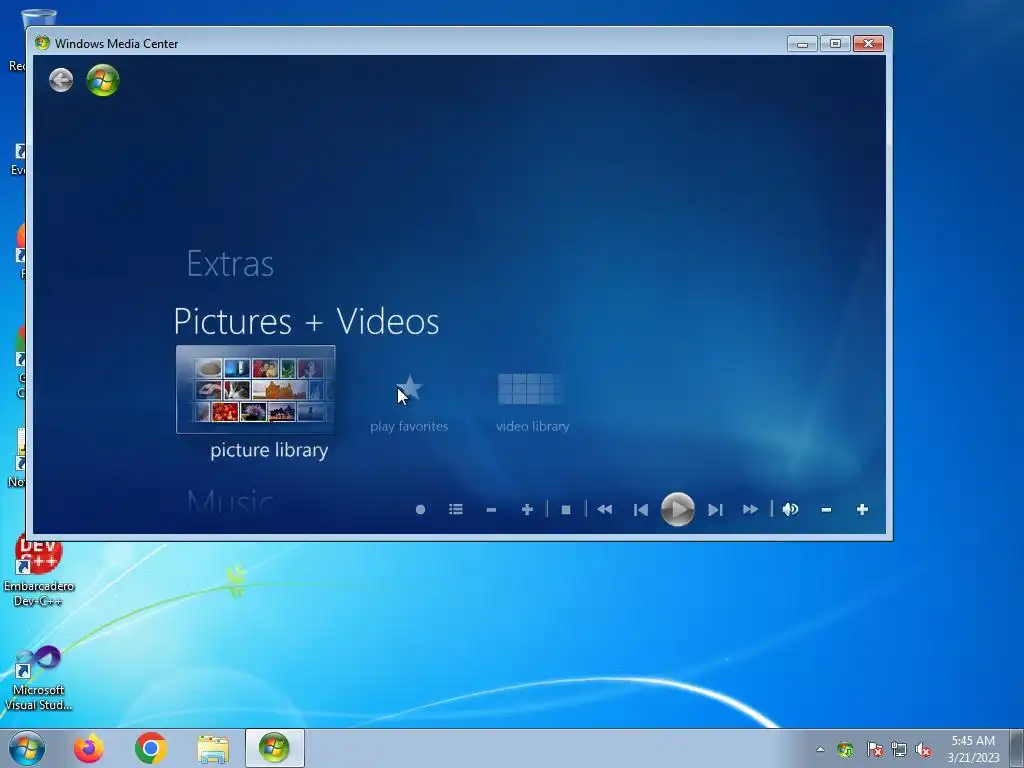The image size is (1024, 768).
Task: Open the guide list icon in transport bar
Action: [x=456, y=509]
